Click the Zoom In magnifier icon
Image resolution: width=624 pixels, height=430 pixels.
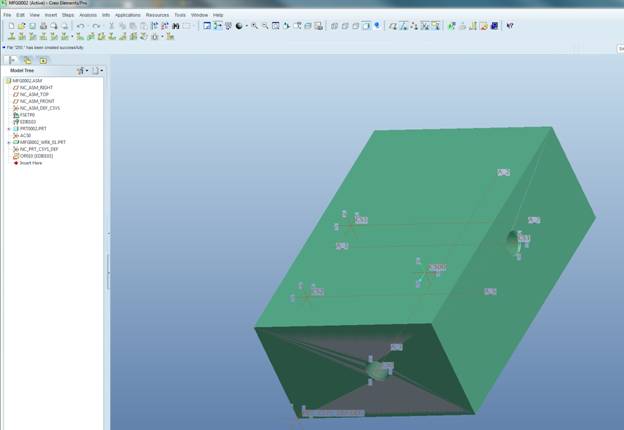click(254, 26)
